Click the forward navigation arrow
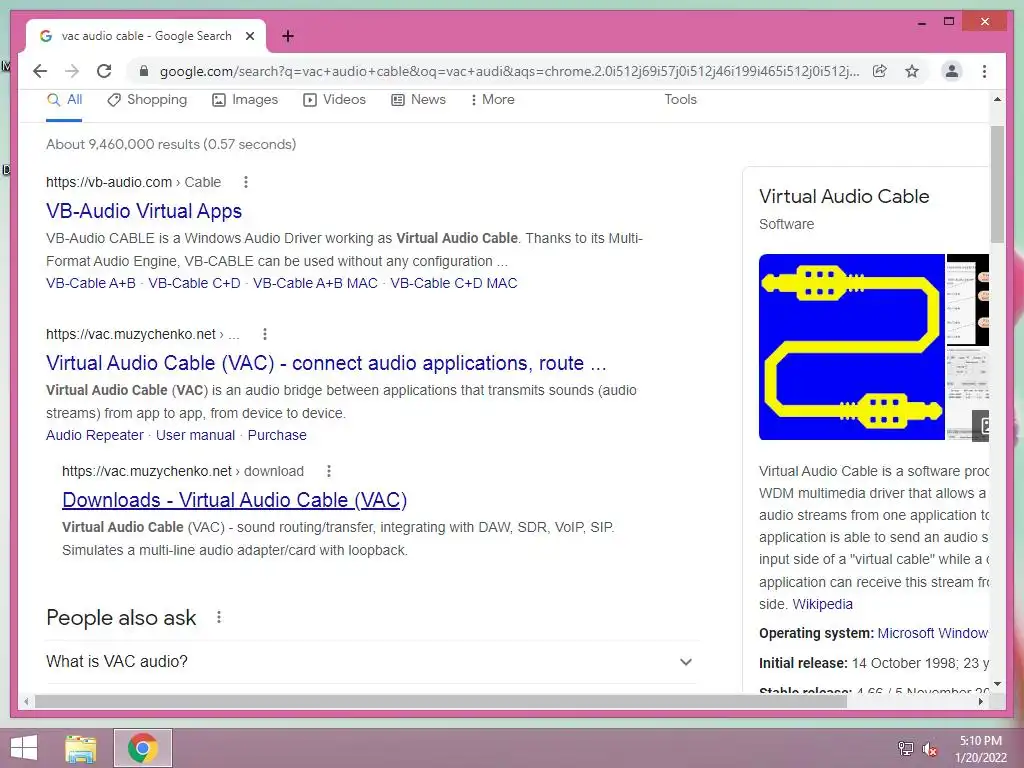The image size is (1024, 768). pos(72,71)
